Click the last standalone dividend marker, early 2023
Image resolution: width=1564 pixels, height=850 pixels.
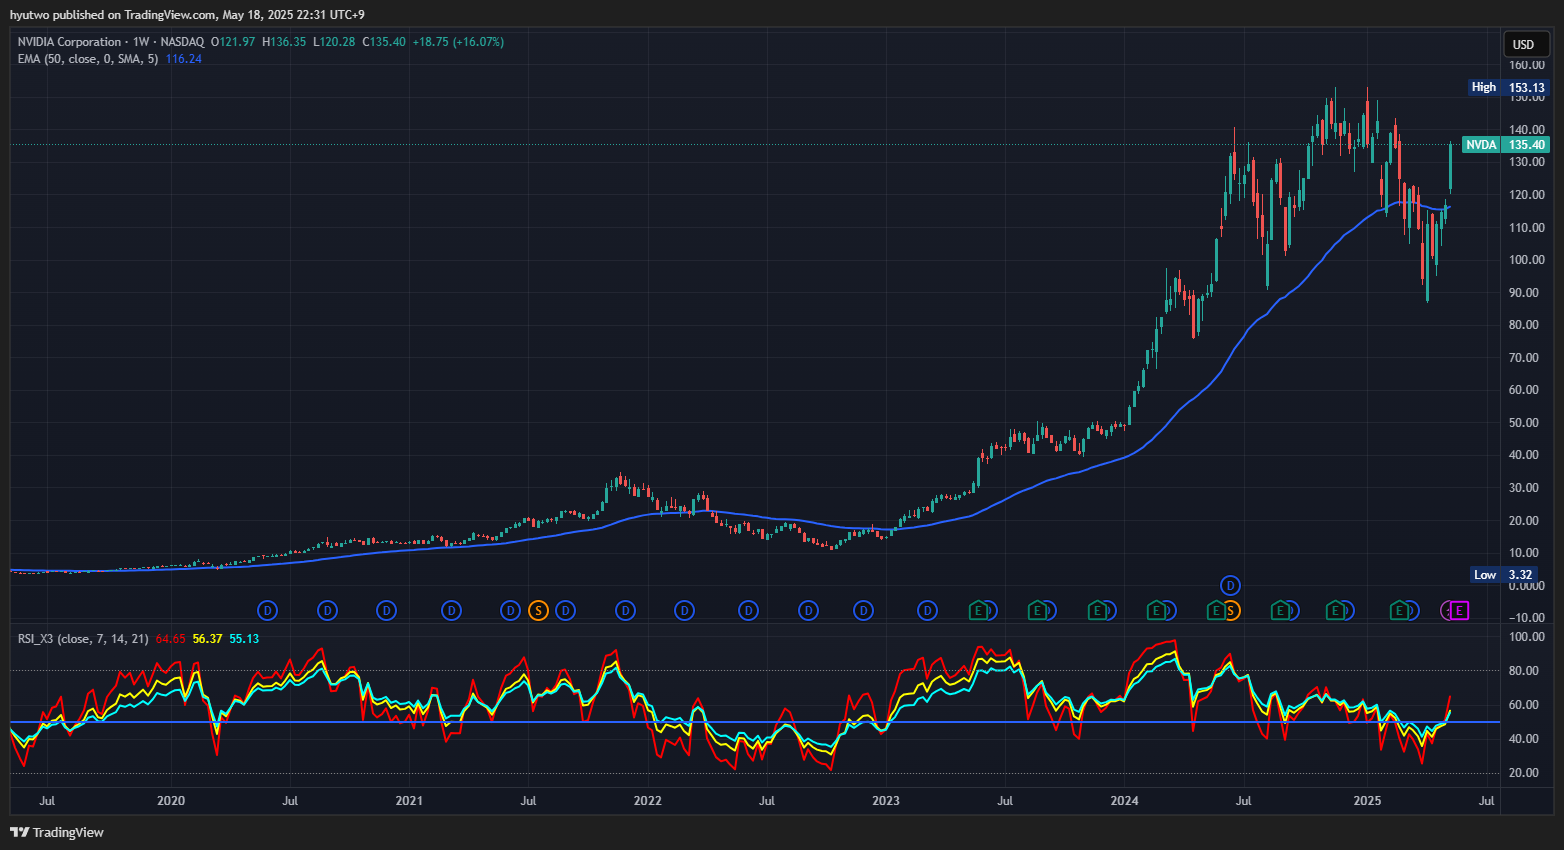(x=927, y=610)
